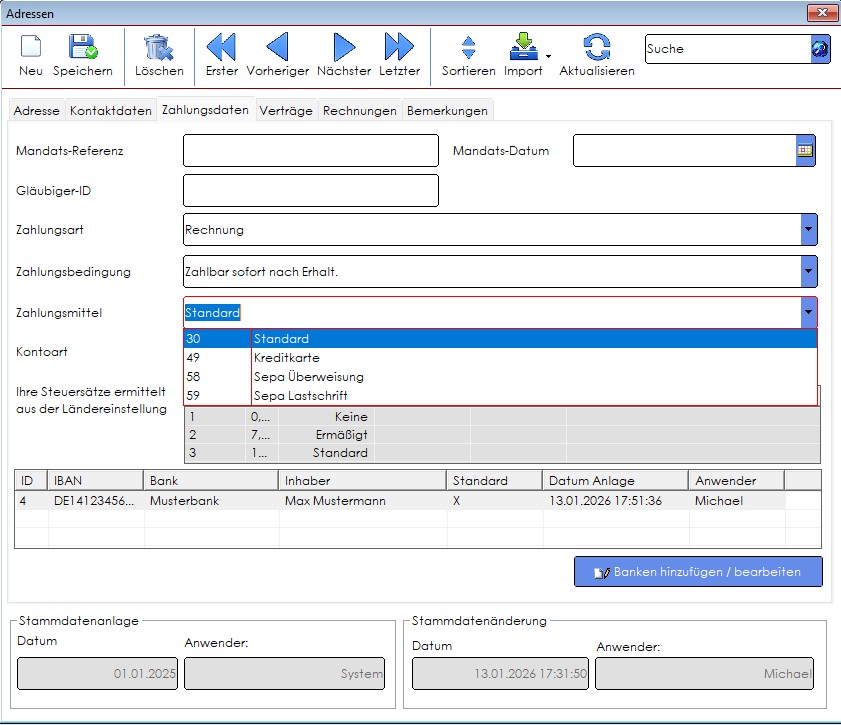
Task: Open the Zahlungsart dropdown
Action: [x=809, y=230]
